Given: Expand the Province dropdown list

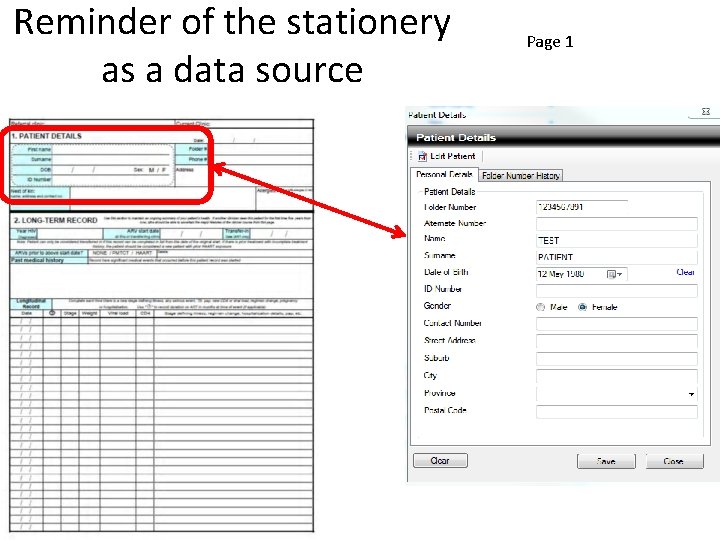Looking at the screenshot, I should pyautogui.click(x=691, y=394).
